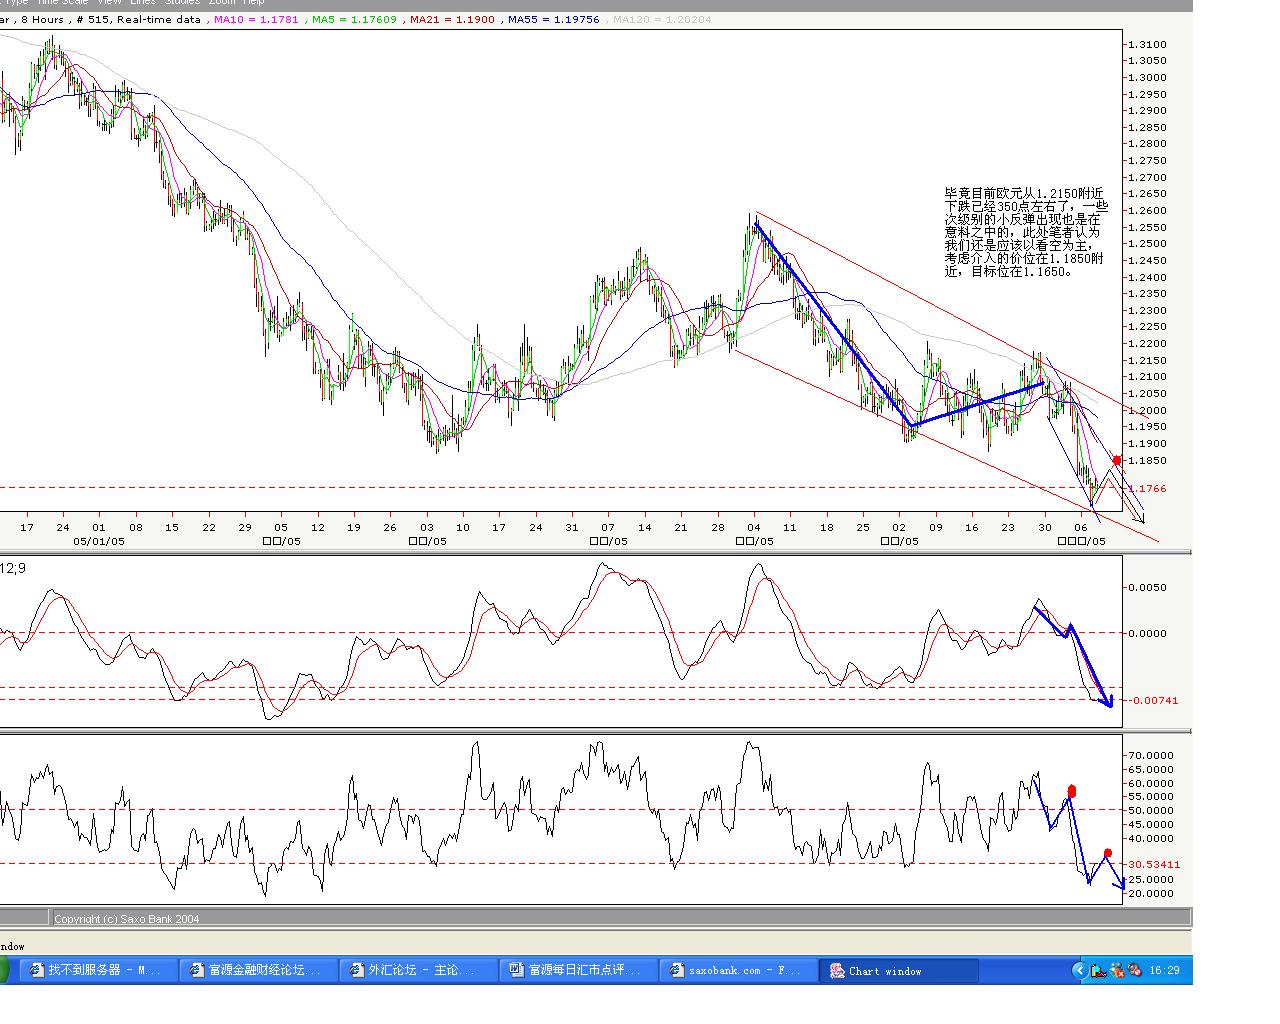Click the Help menu
The image size is (1280, 1024).
253,2
